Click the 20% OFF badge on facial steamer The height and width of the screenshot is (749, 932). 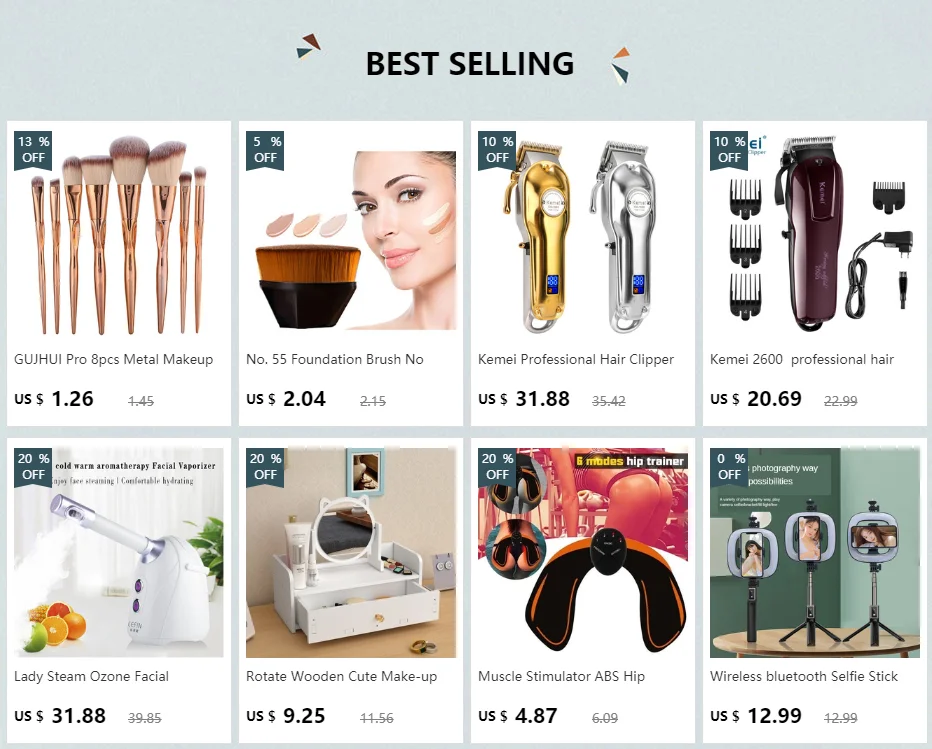click(x=33, y=467)
